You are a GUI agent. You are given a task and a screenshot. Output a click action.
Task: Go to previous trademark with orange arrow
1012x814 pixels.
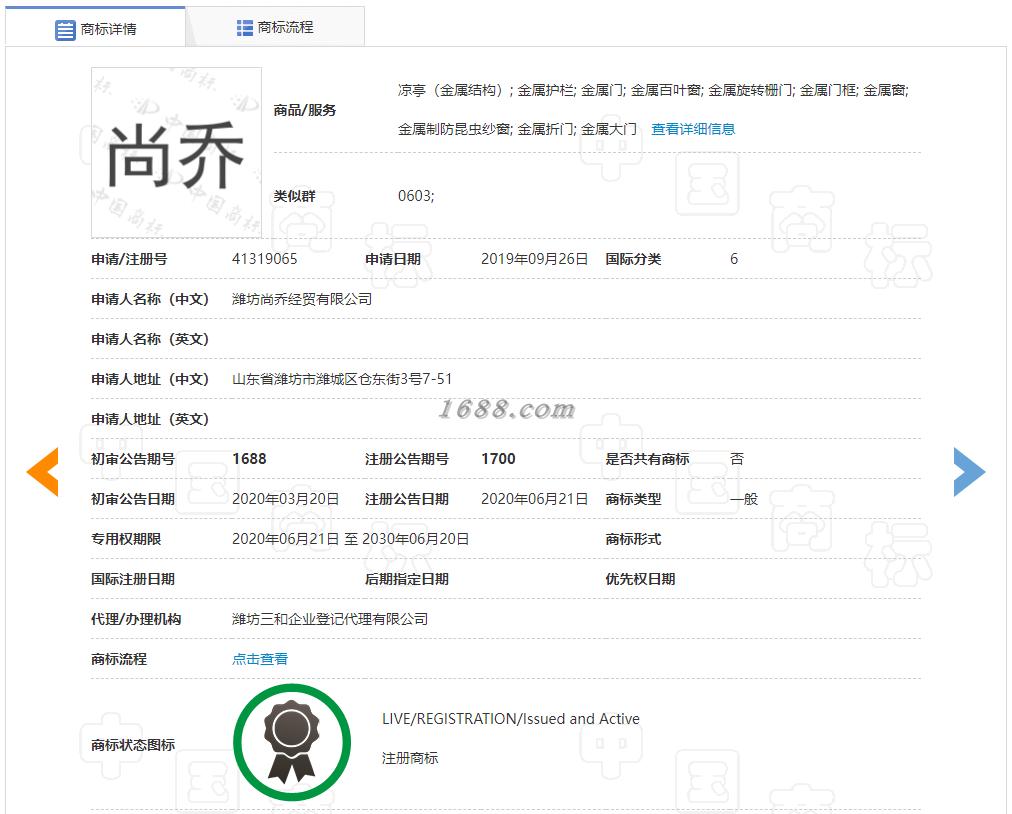click(43, 472)
